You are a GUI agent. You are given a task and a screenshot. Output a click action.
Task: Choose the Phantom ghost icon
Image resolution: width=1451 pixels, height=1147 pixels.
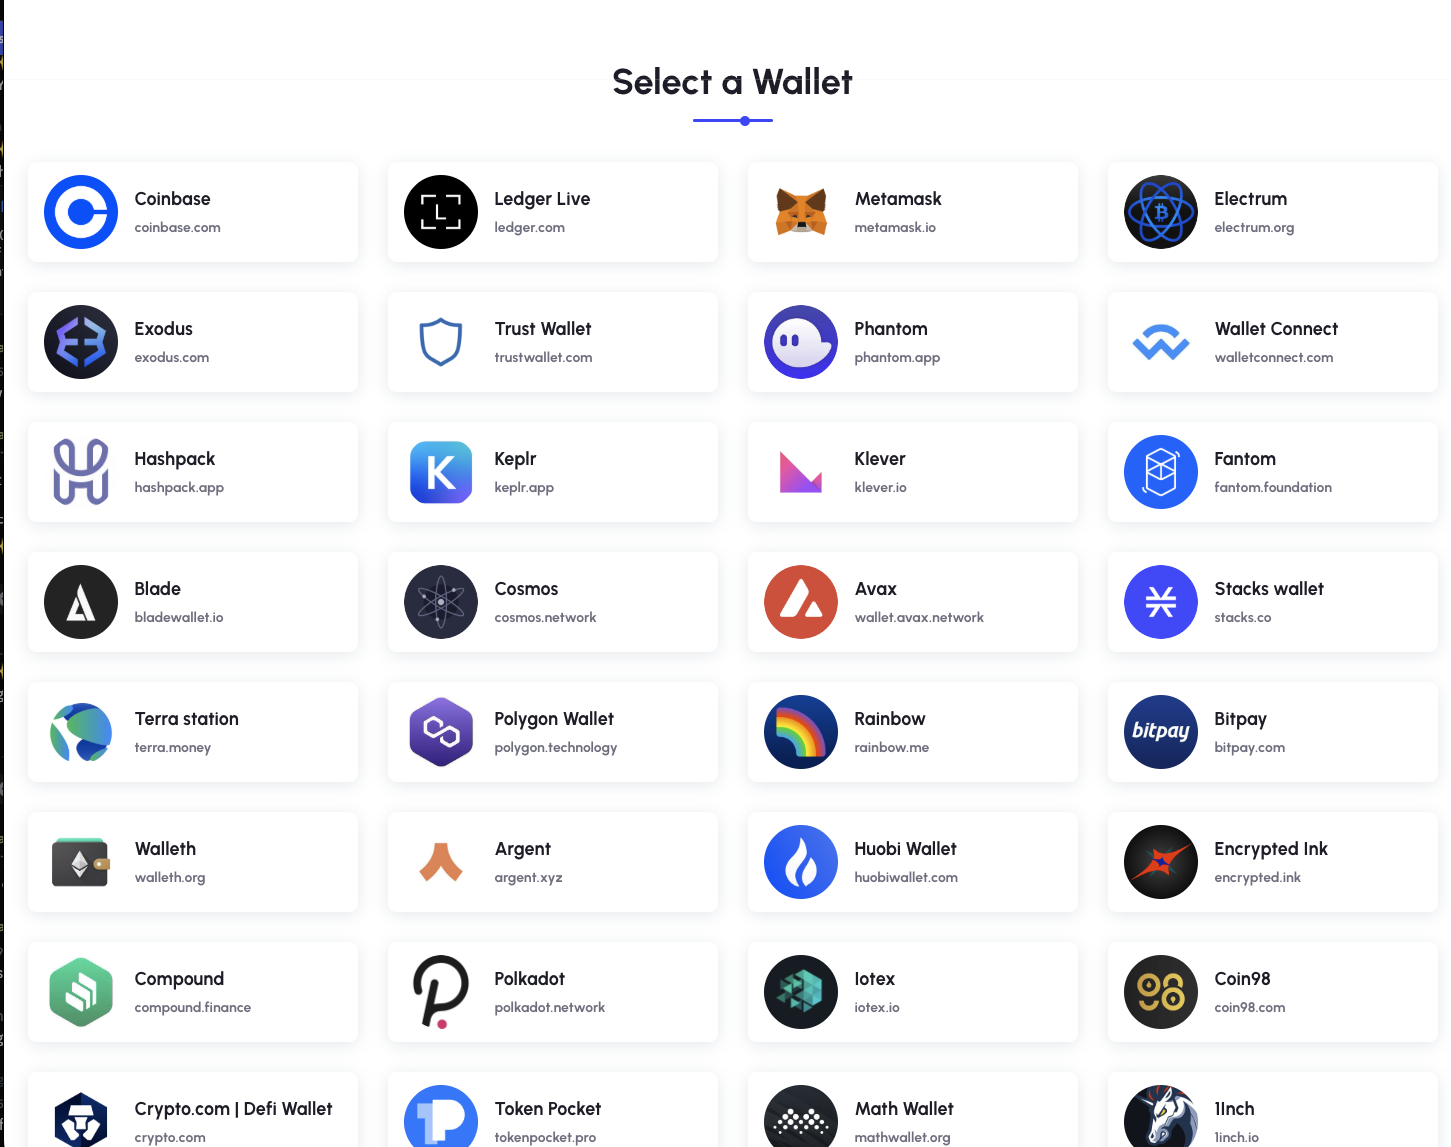click(801, 342)
